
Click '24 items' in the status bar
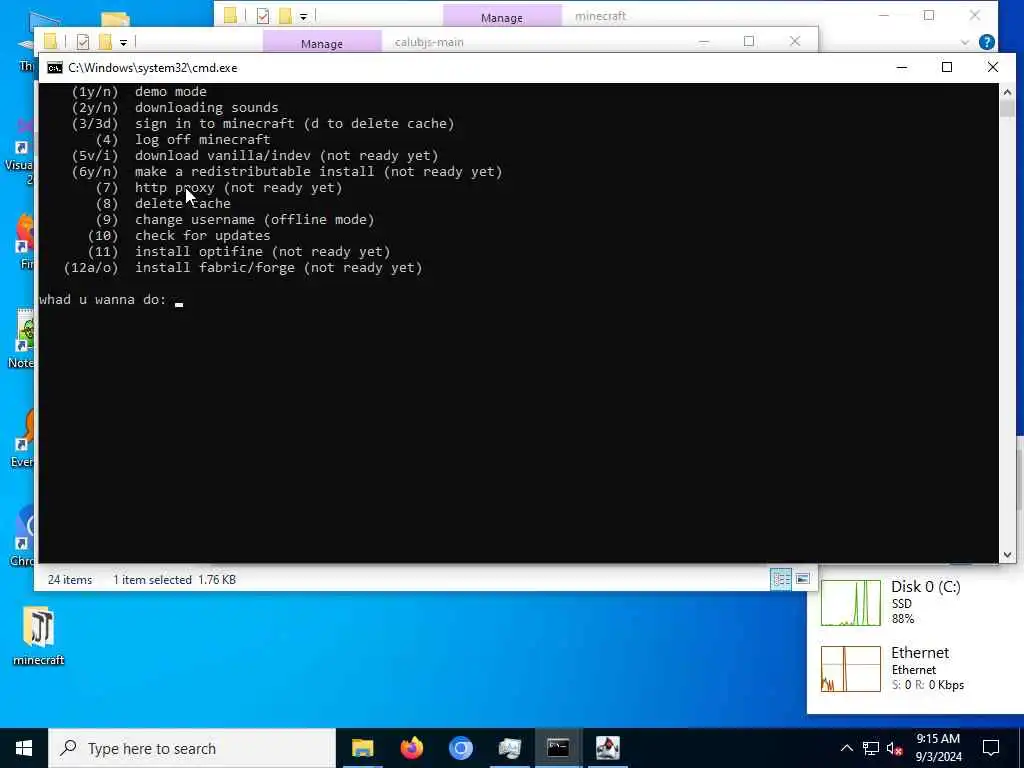click(70, 580)
